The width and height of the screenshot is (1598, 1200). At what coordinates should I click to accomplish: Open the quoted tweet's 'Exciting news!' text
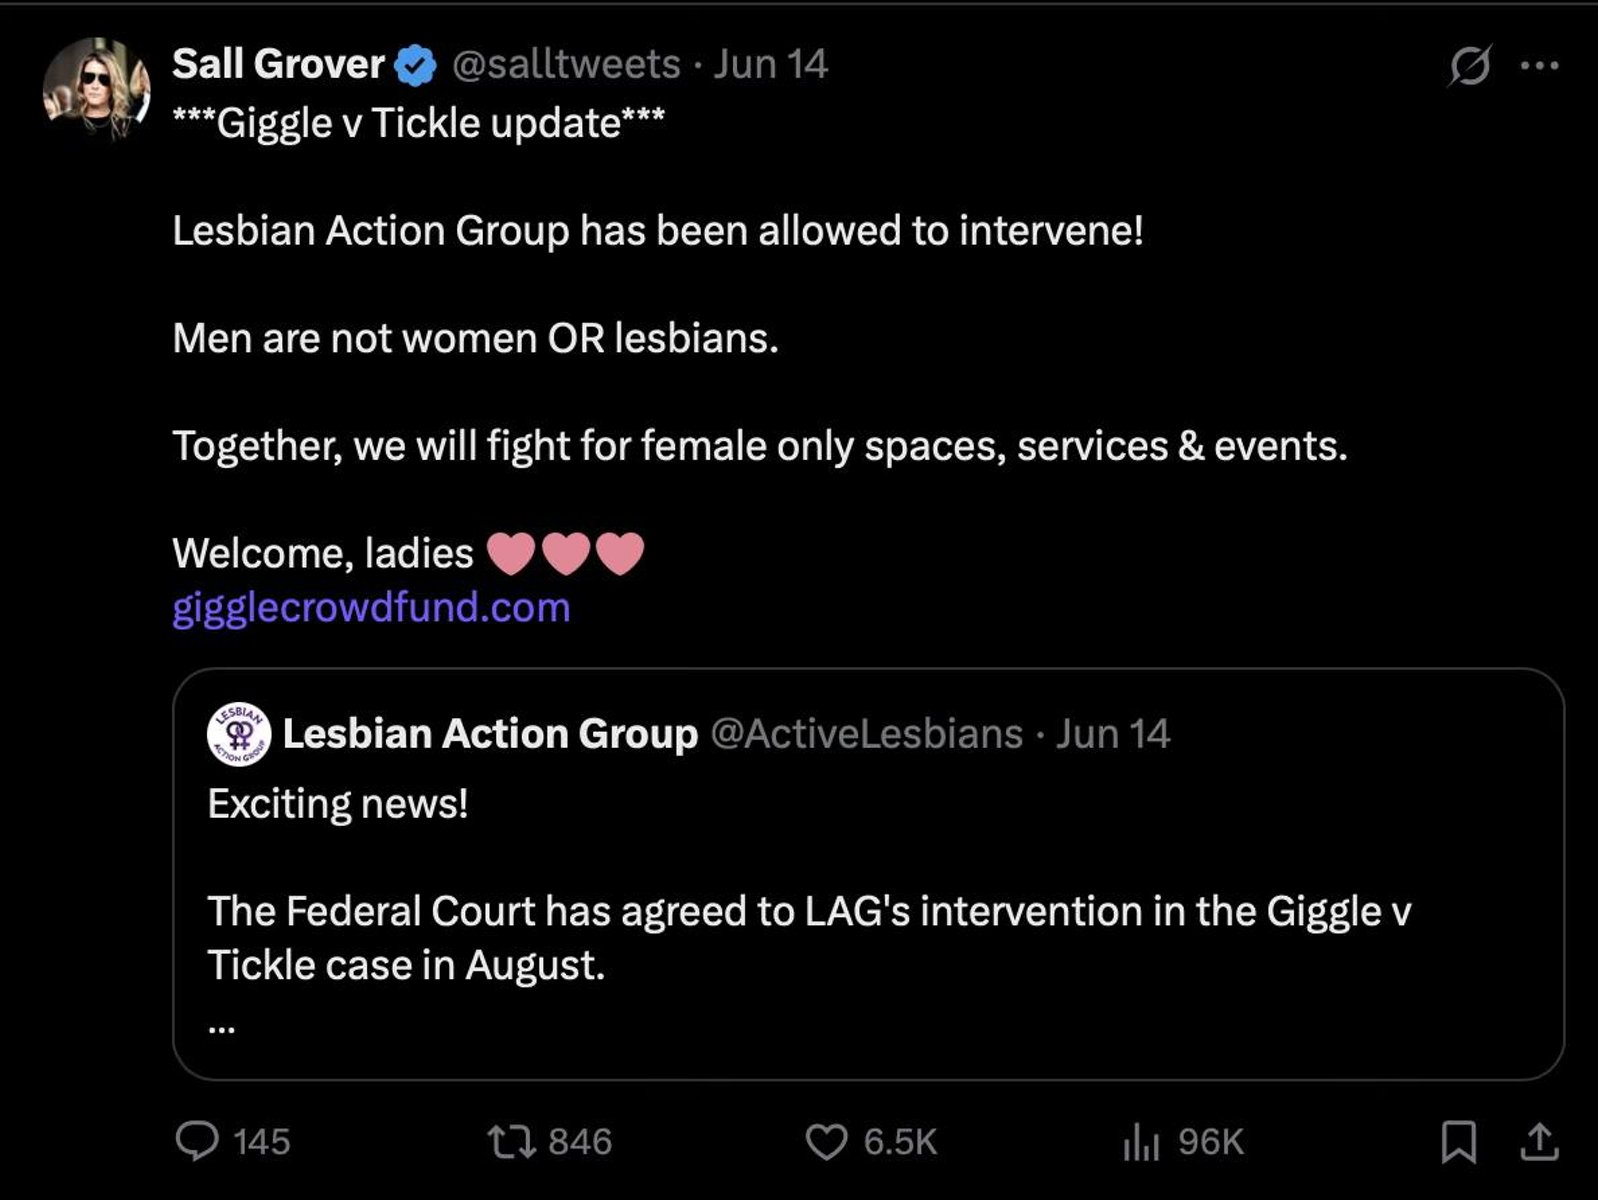pyautogui.click(x=338, y=804)
